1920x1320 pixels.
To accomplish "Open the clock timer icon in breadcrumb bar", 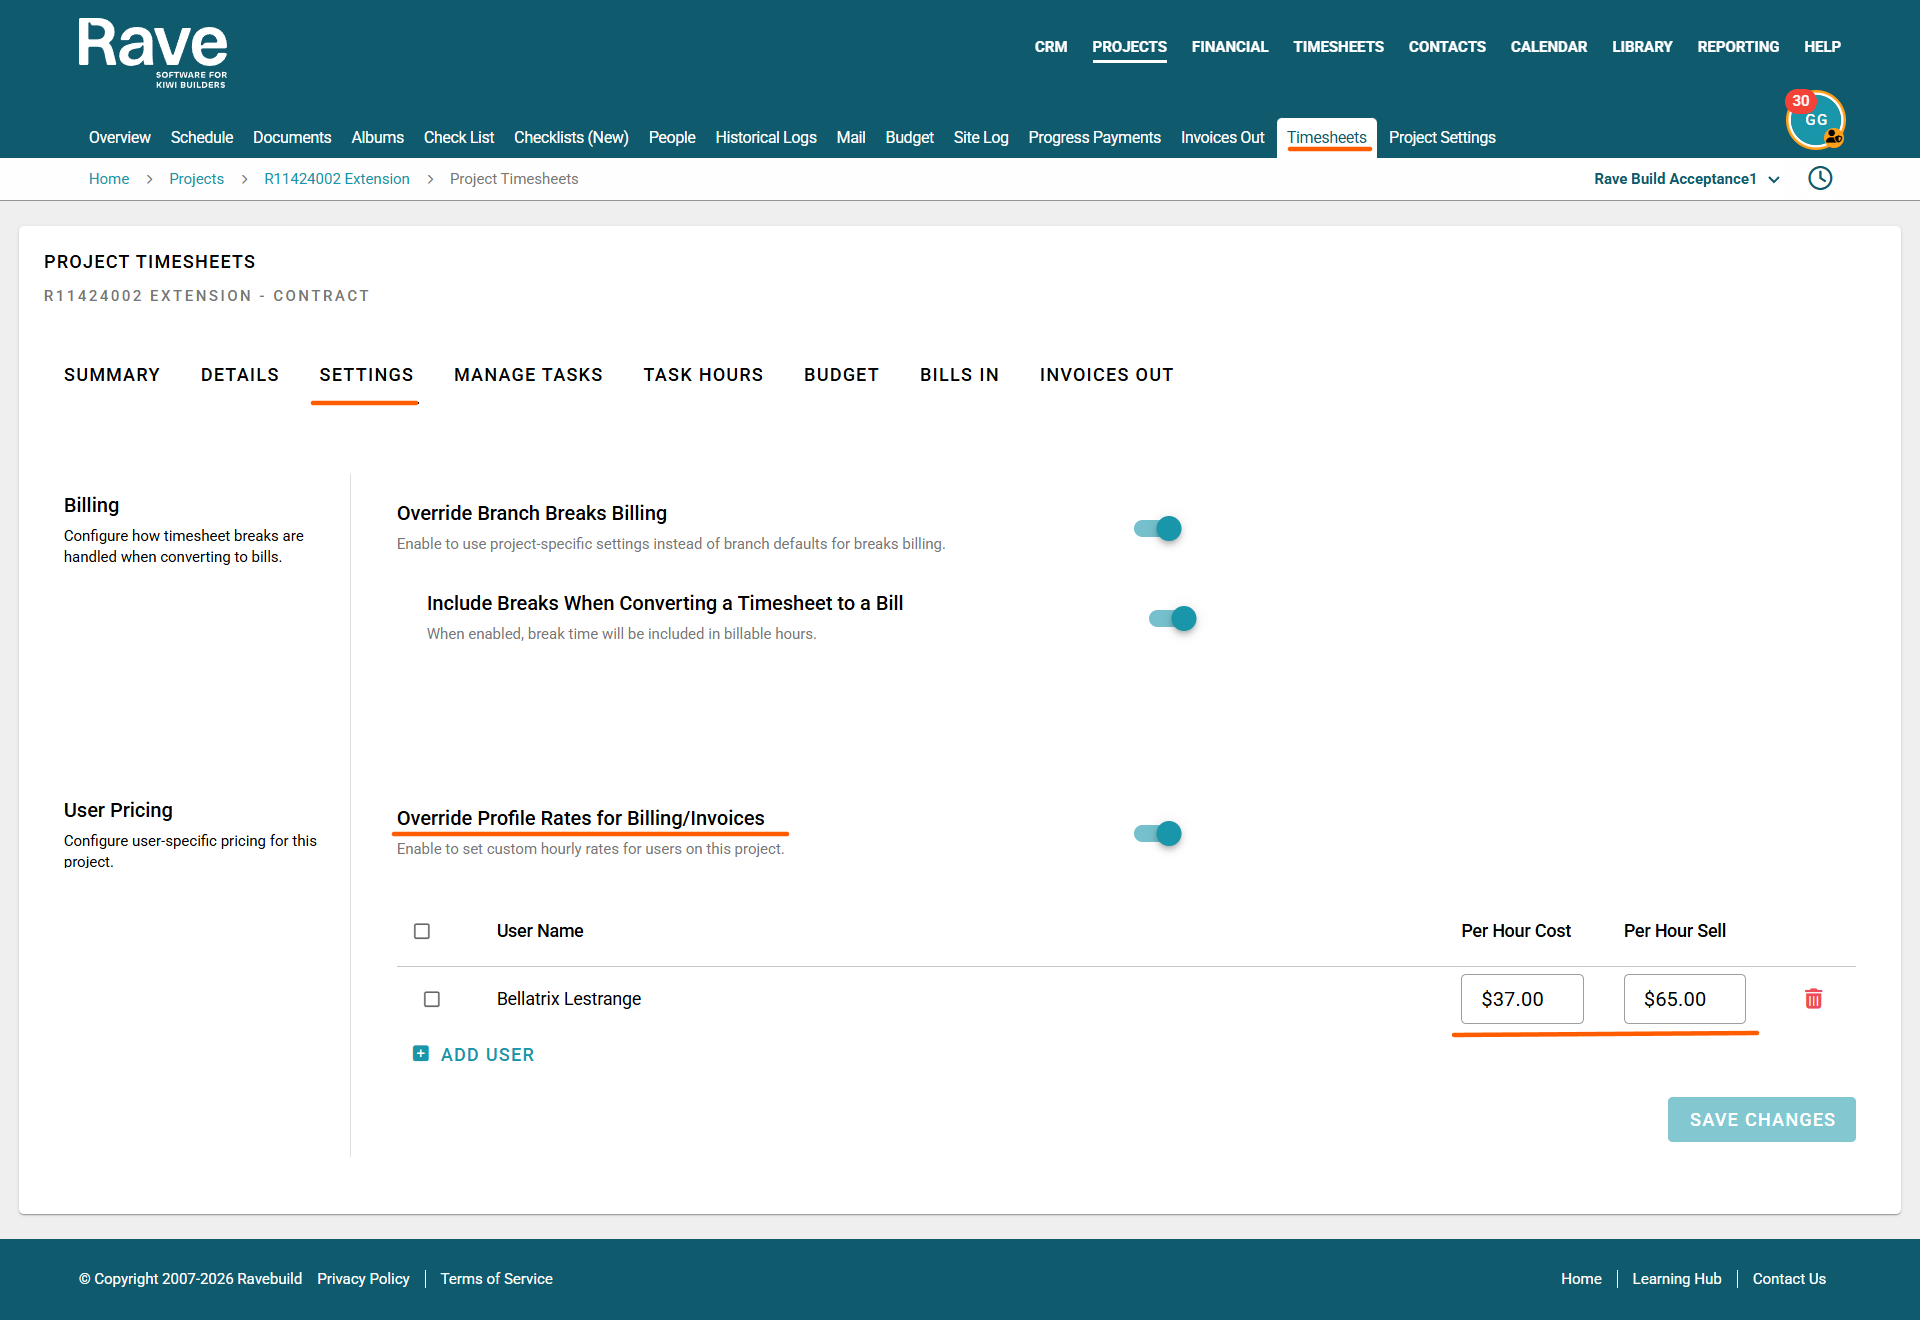I will pyautogui.click(x=1820, y=178).
